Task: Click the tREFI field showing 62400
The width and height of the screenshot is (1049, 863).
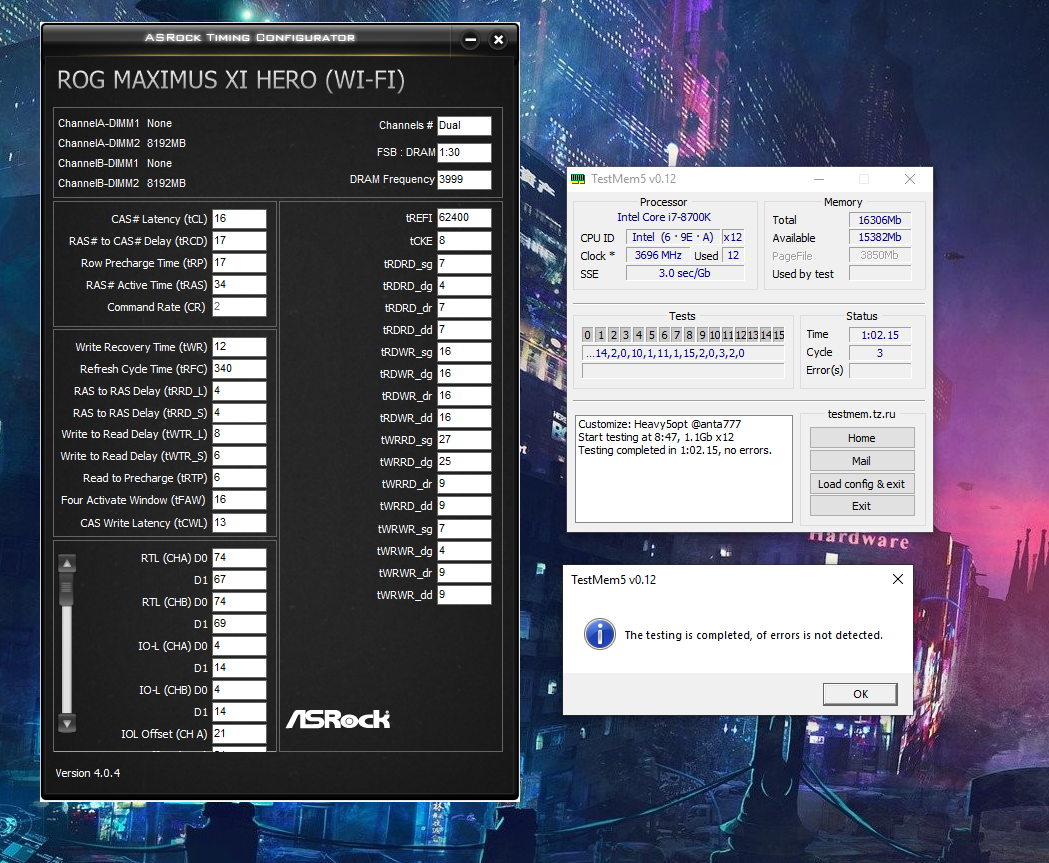Action: coord(464,218)
